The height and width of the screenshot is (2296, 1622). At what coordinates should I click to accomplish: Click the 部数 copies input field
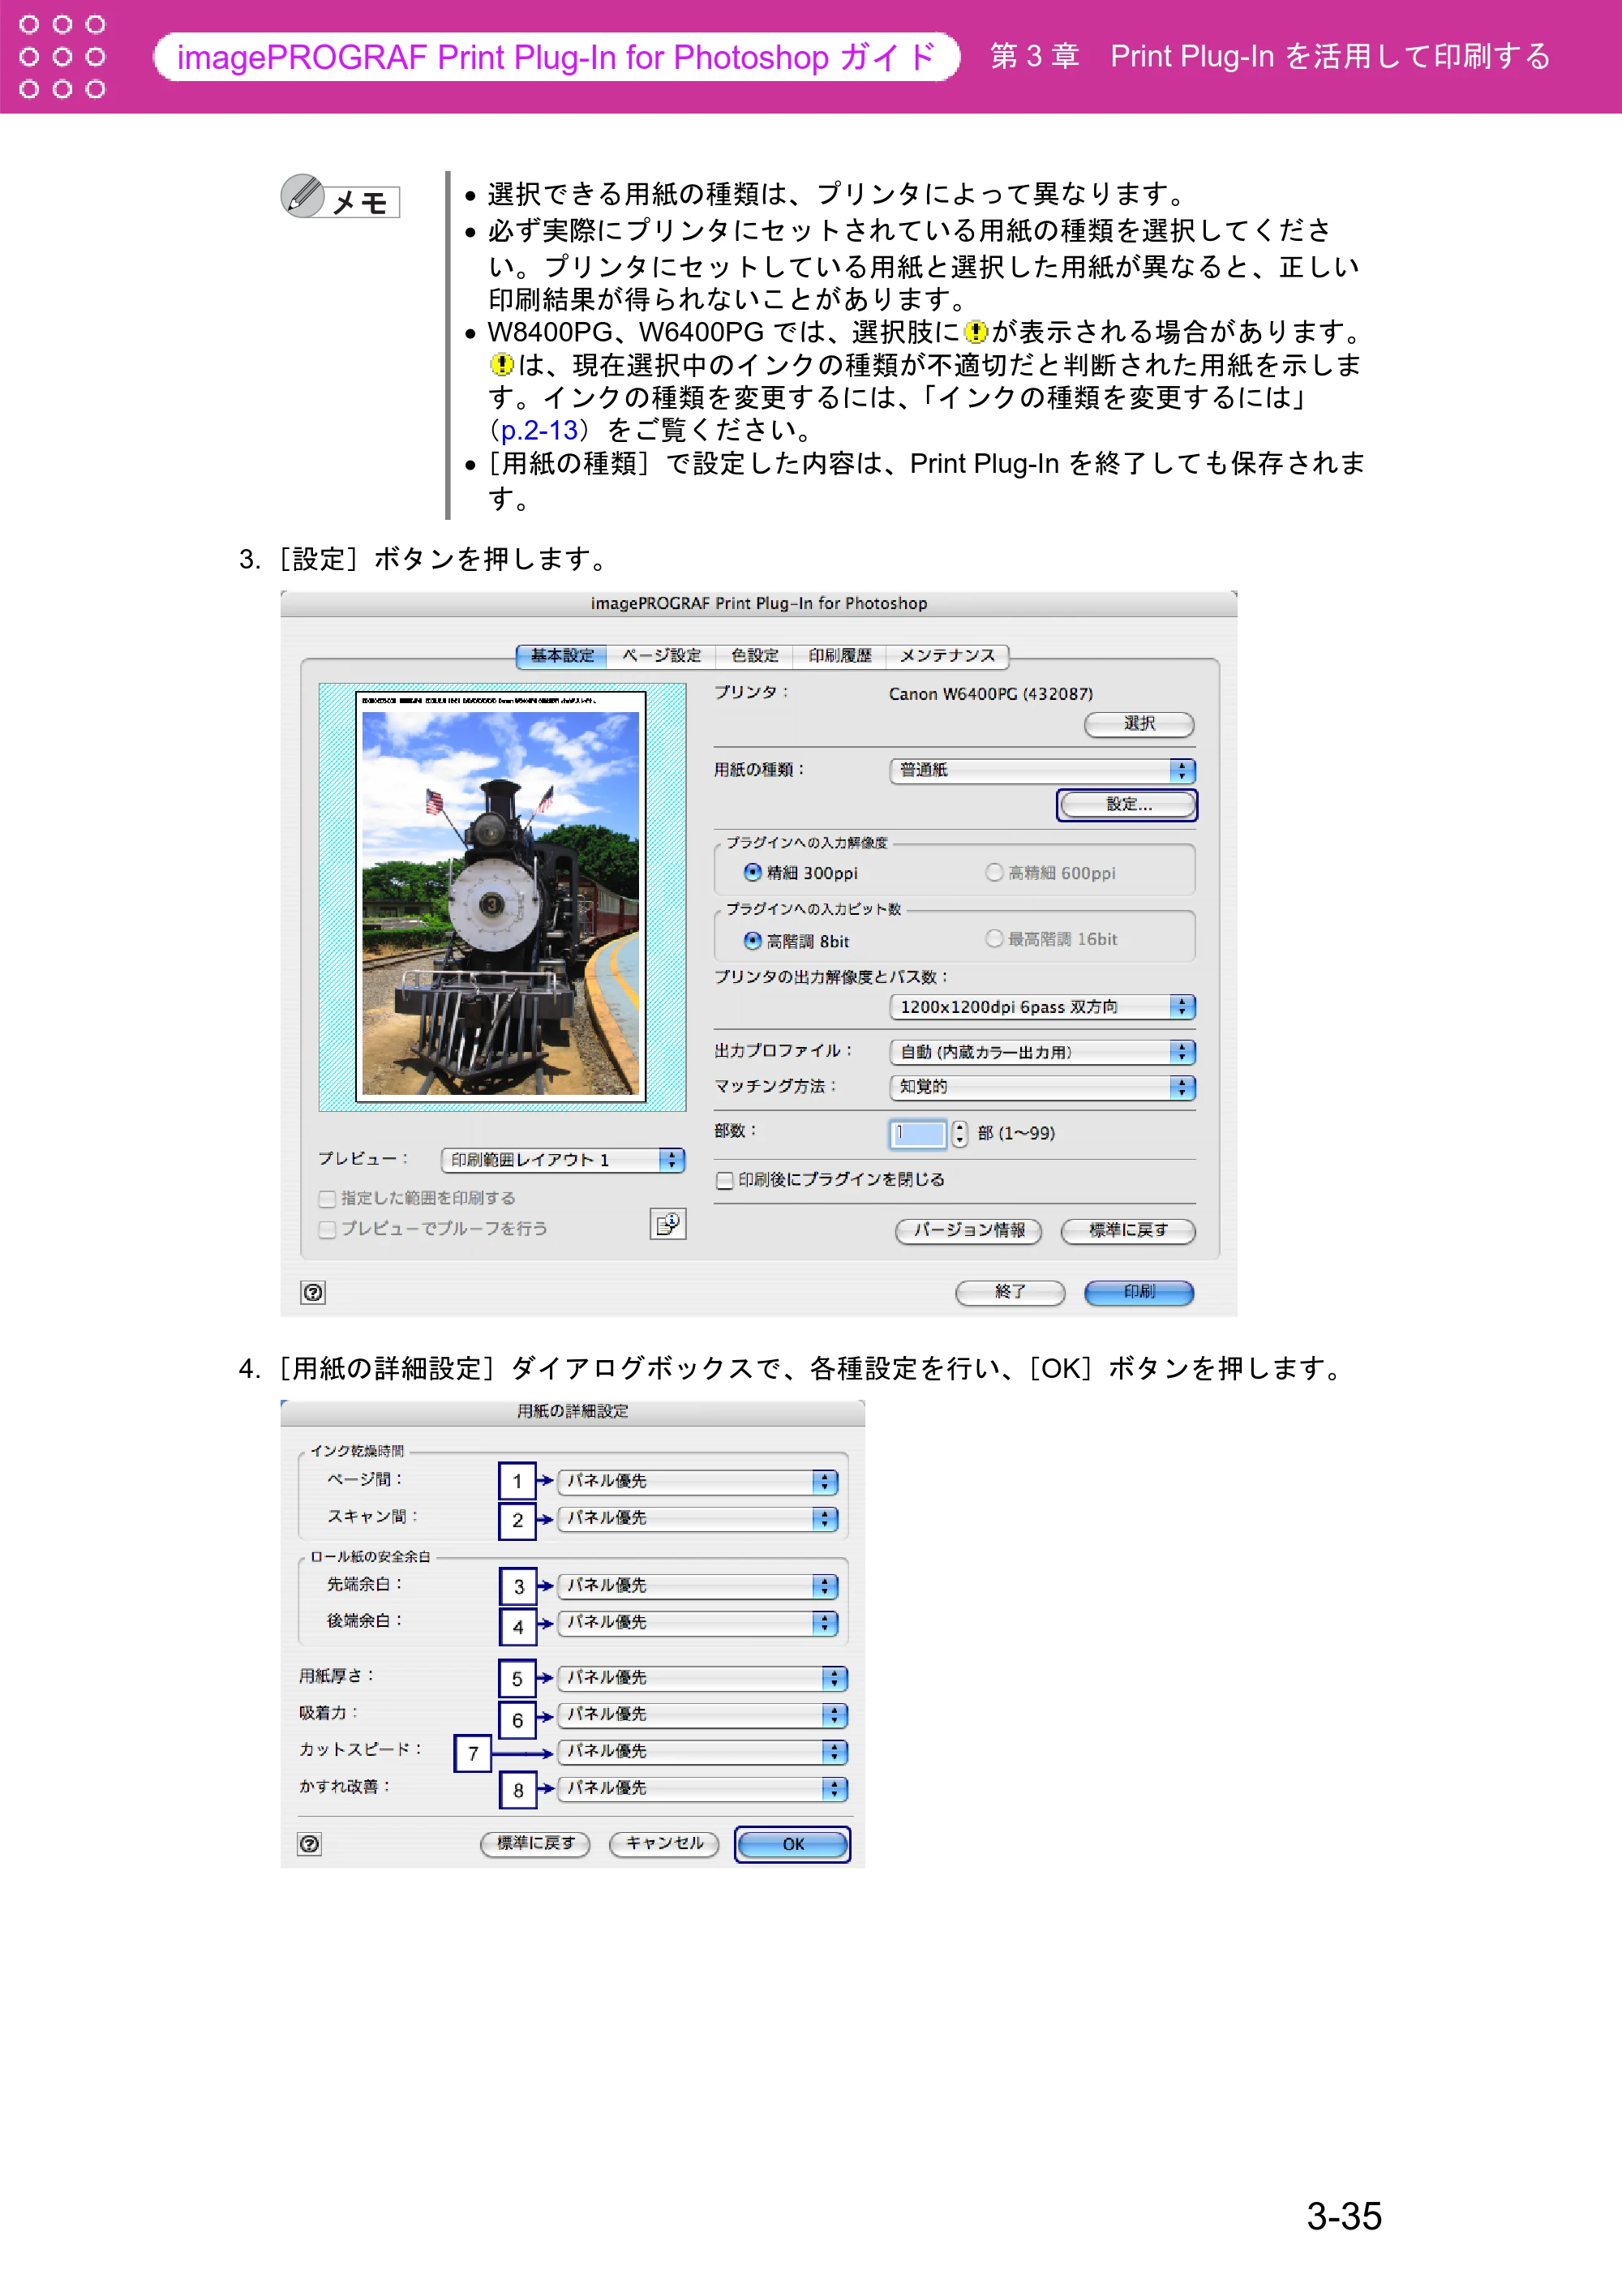pyautogui.click(x=917, y=1134)
